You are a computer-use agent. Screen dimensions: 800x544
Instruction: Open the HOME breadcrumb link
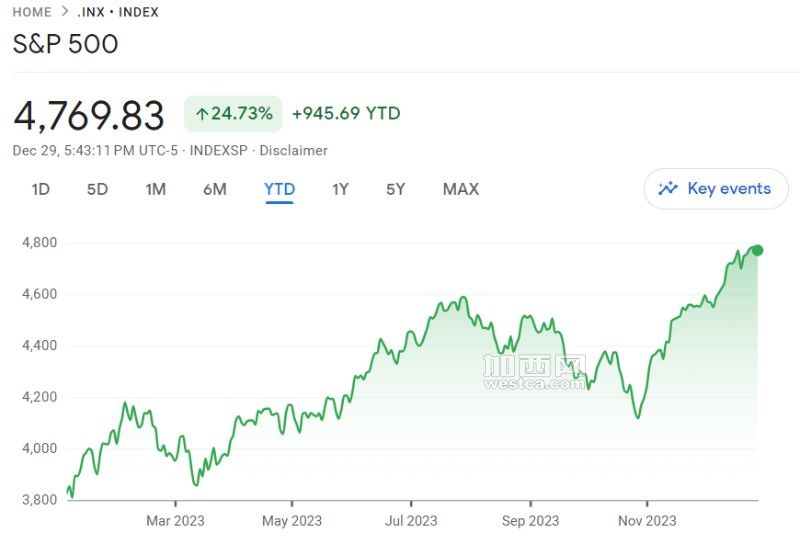click(32, 12)
